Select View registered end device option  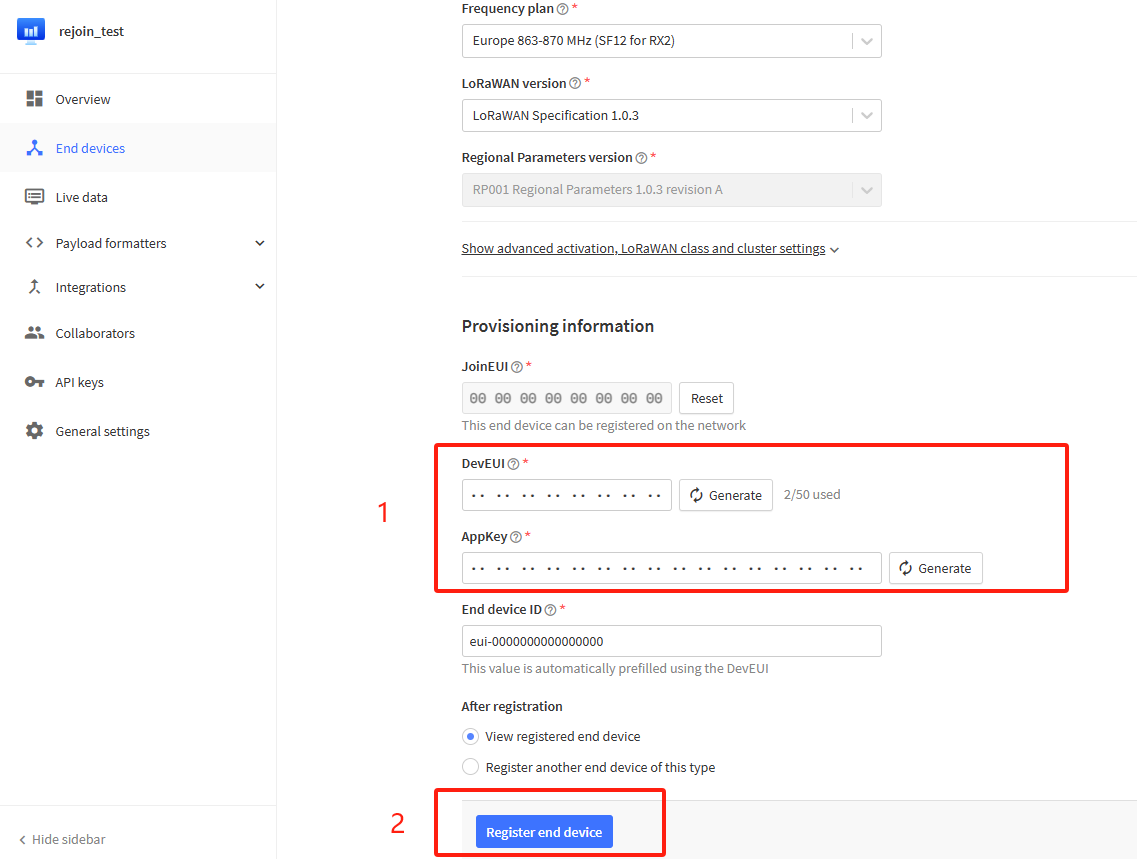(x=471, y=736)
